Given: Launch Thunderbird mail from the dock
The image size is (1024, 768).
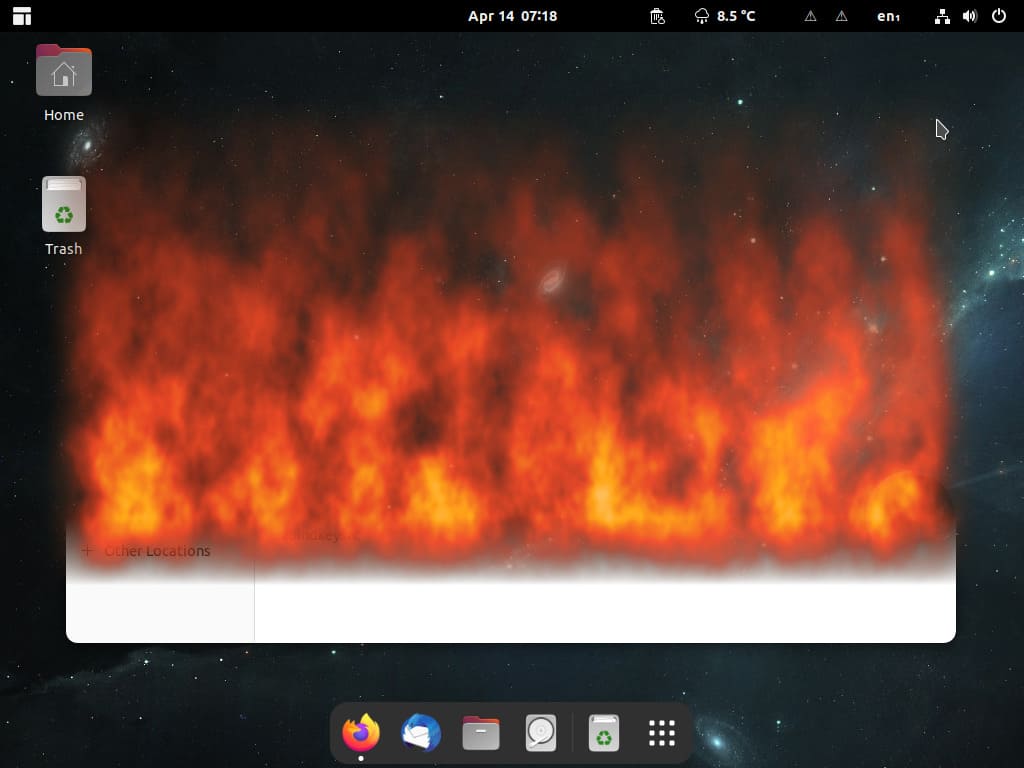Looking at the screenshot, I should point(421,733).
